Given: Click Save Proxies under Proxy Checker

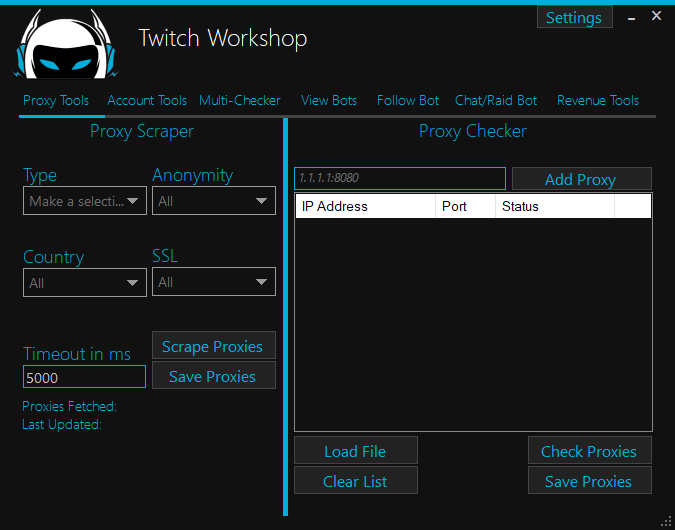Looking at the screenshot, I should (590, 480).
